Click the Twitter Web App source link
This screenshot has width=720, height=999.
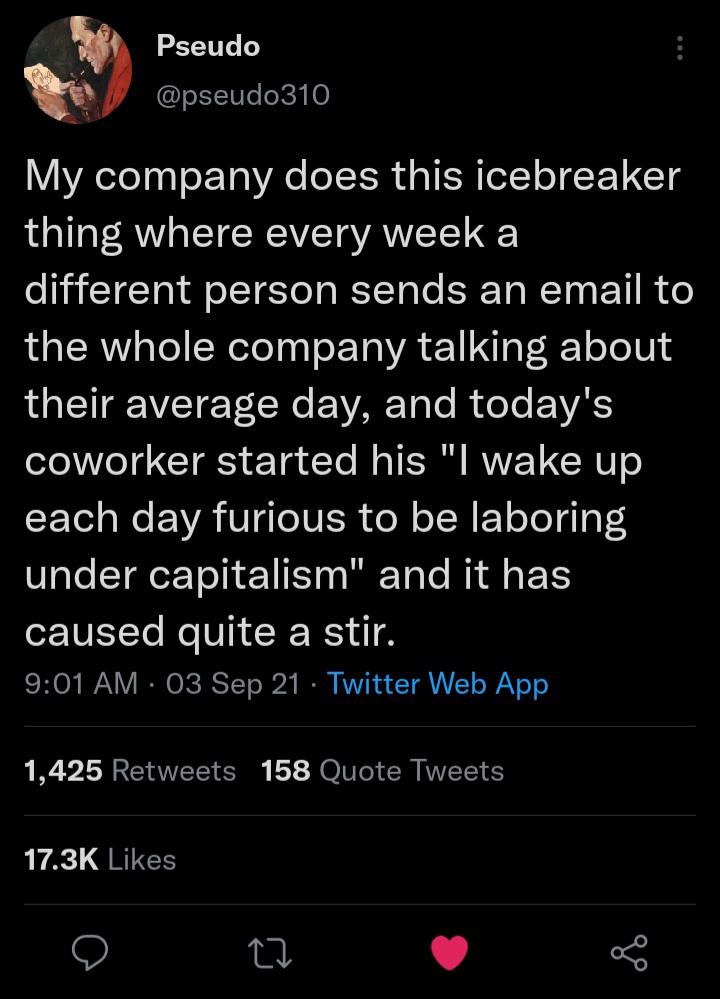point(438,684)
